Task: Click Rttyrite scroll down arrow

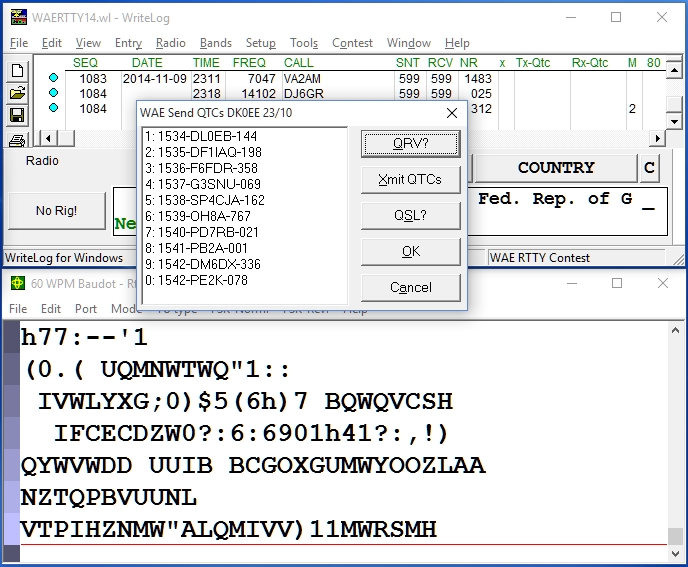Action: pos(675,554)
